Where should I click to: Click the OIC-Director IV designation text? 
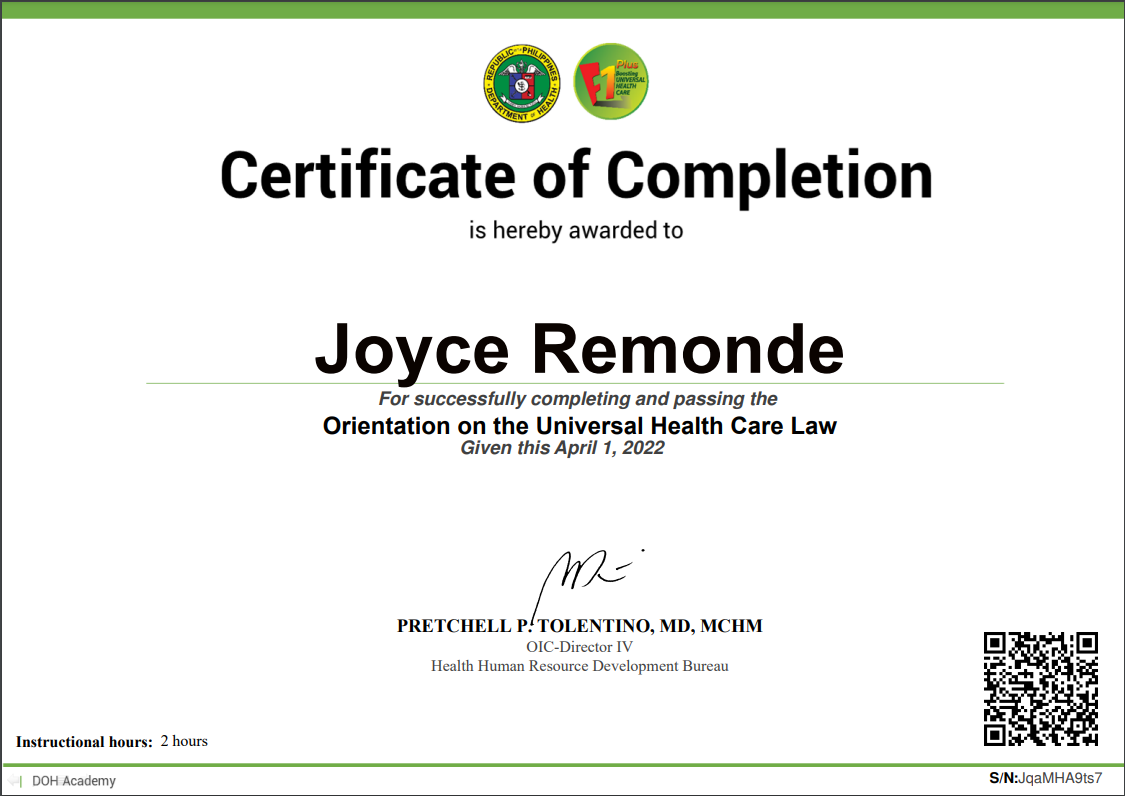click(578, 647)
